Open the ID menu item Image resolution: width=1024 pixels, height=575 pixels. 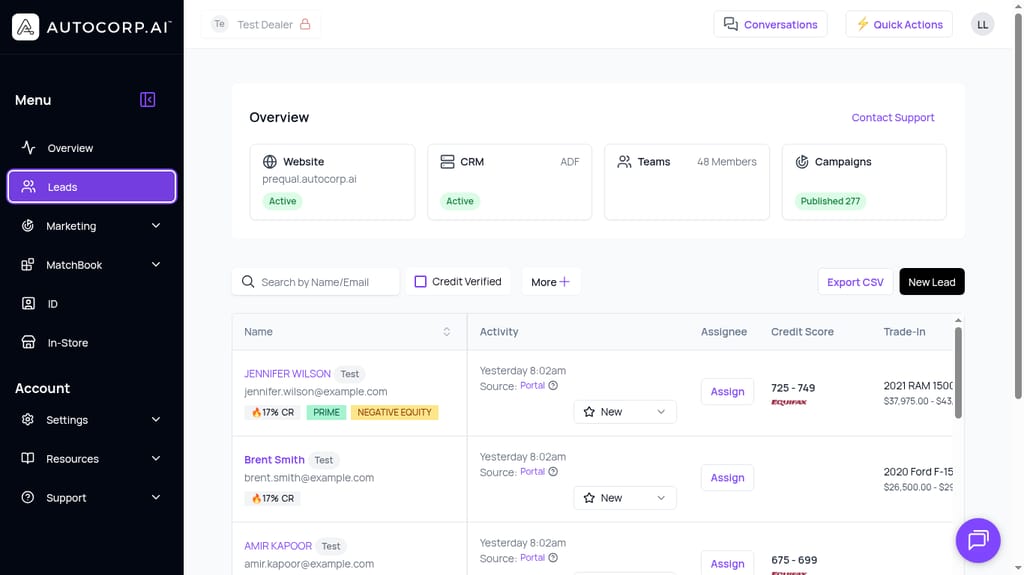pos(91,303)
